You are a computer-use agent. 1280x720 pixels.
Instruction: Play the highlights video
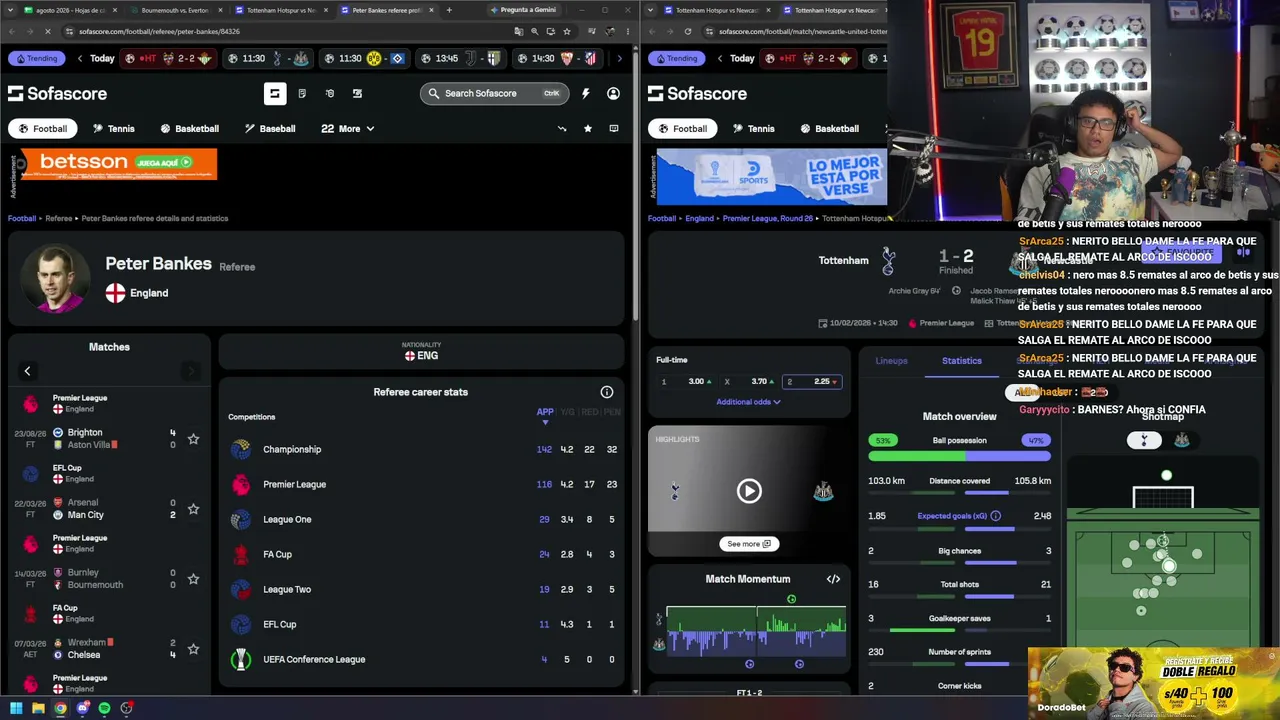pyautogui.click(x=749, y=491)
